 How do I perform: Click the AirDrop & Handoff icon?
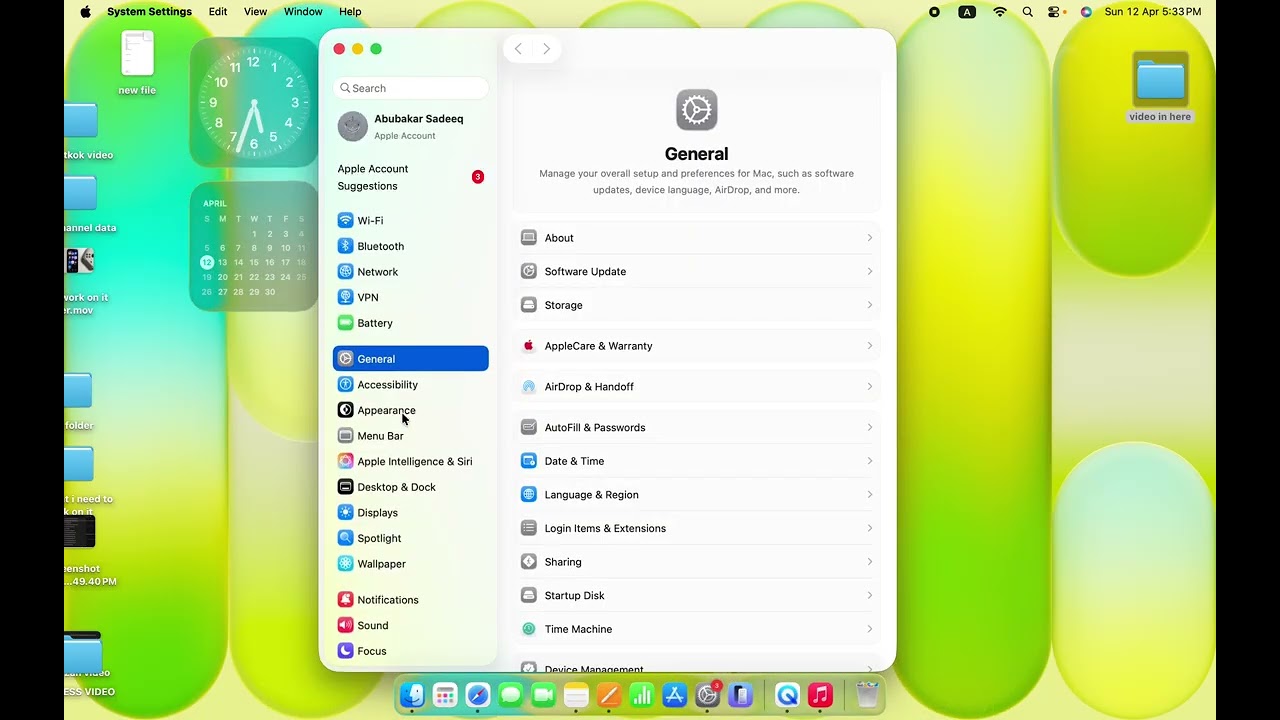point(529,387)
